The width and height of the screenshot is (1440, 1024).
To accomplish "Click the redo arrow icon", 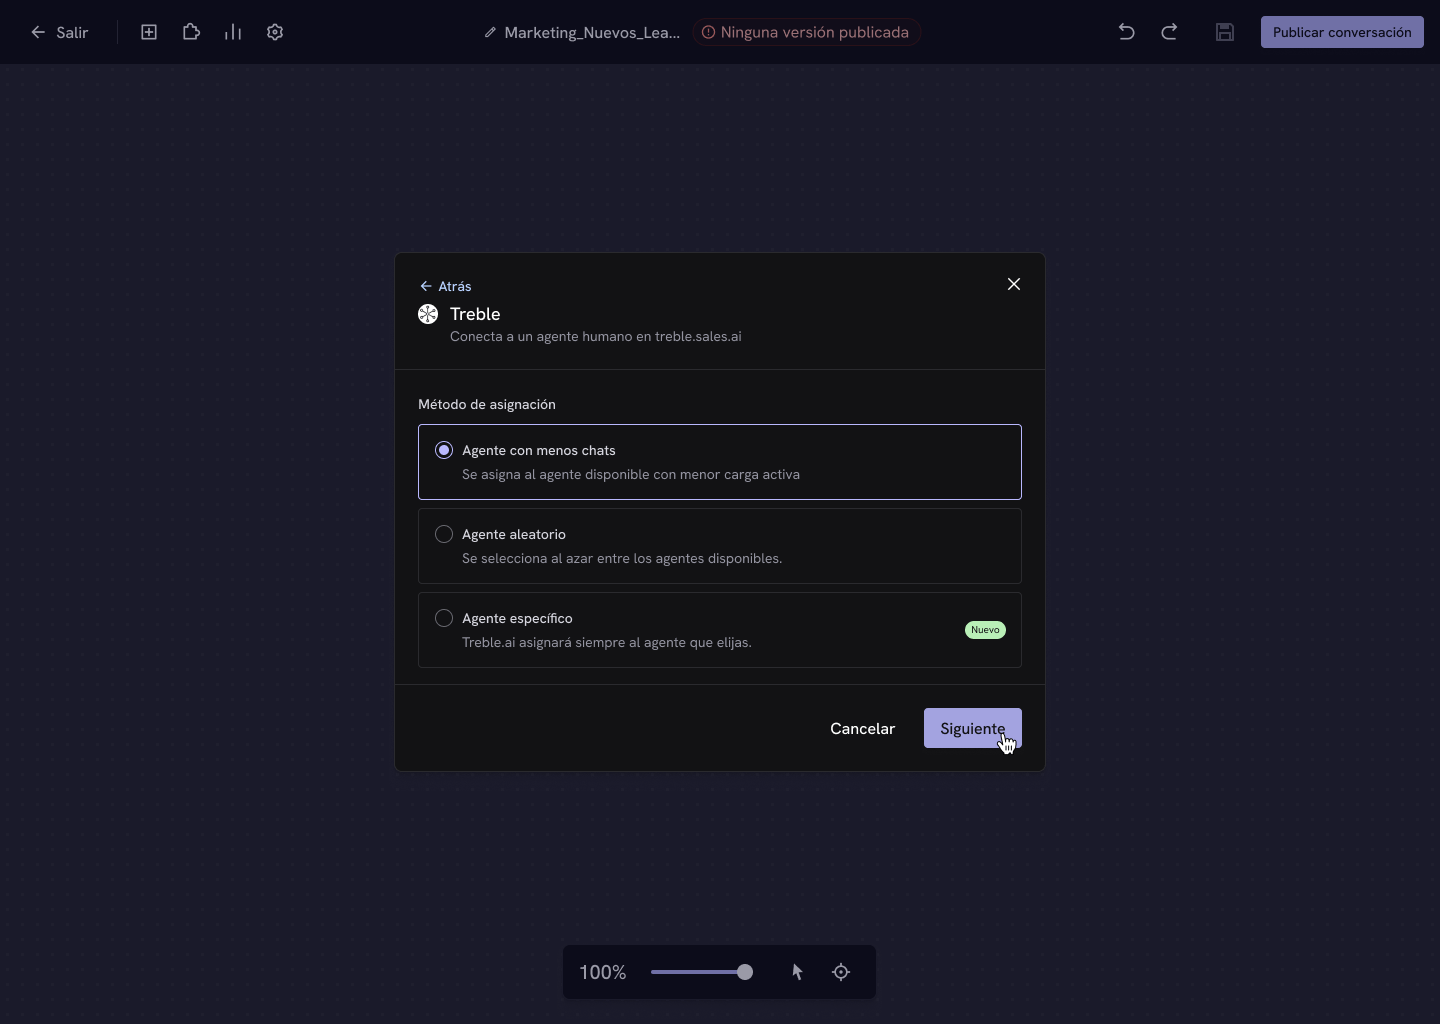I will 1169,32.
